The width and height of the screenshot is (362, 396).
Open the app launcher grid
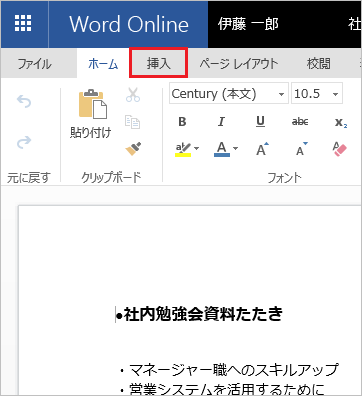[23, 24]
